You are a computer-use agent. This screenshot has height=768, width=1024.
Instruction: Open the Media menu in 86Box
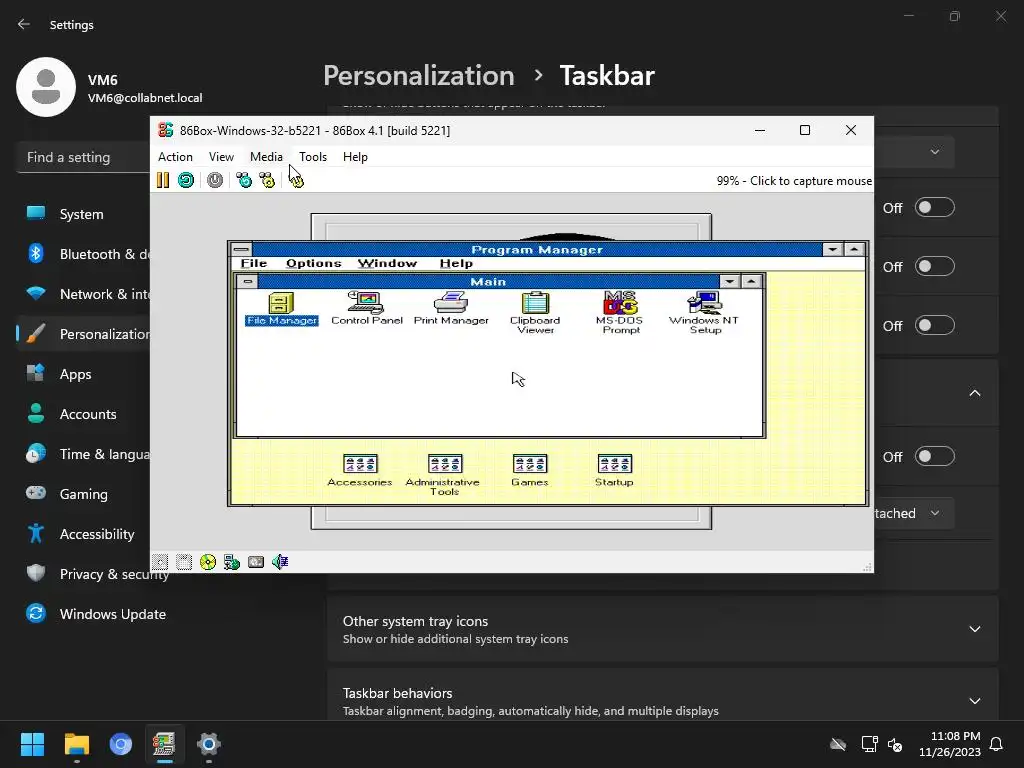pos(266,157)
